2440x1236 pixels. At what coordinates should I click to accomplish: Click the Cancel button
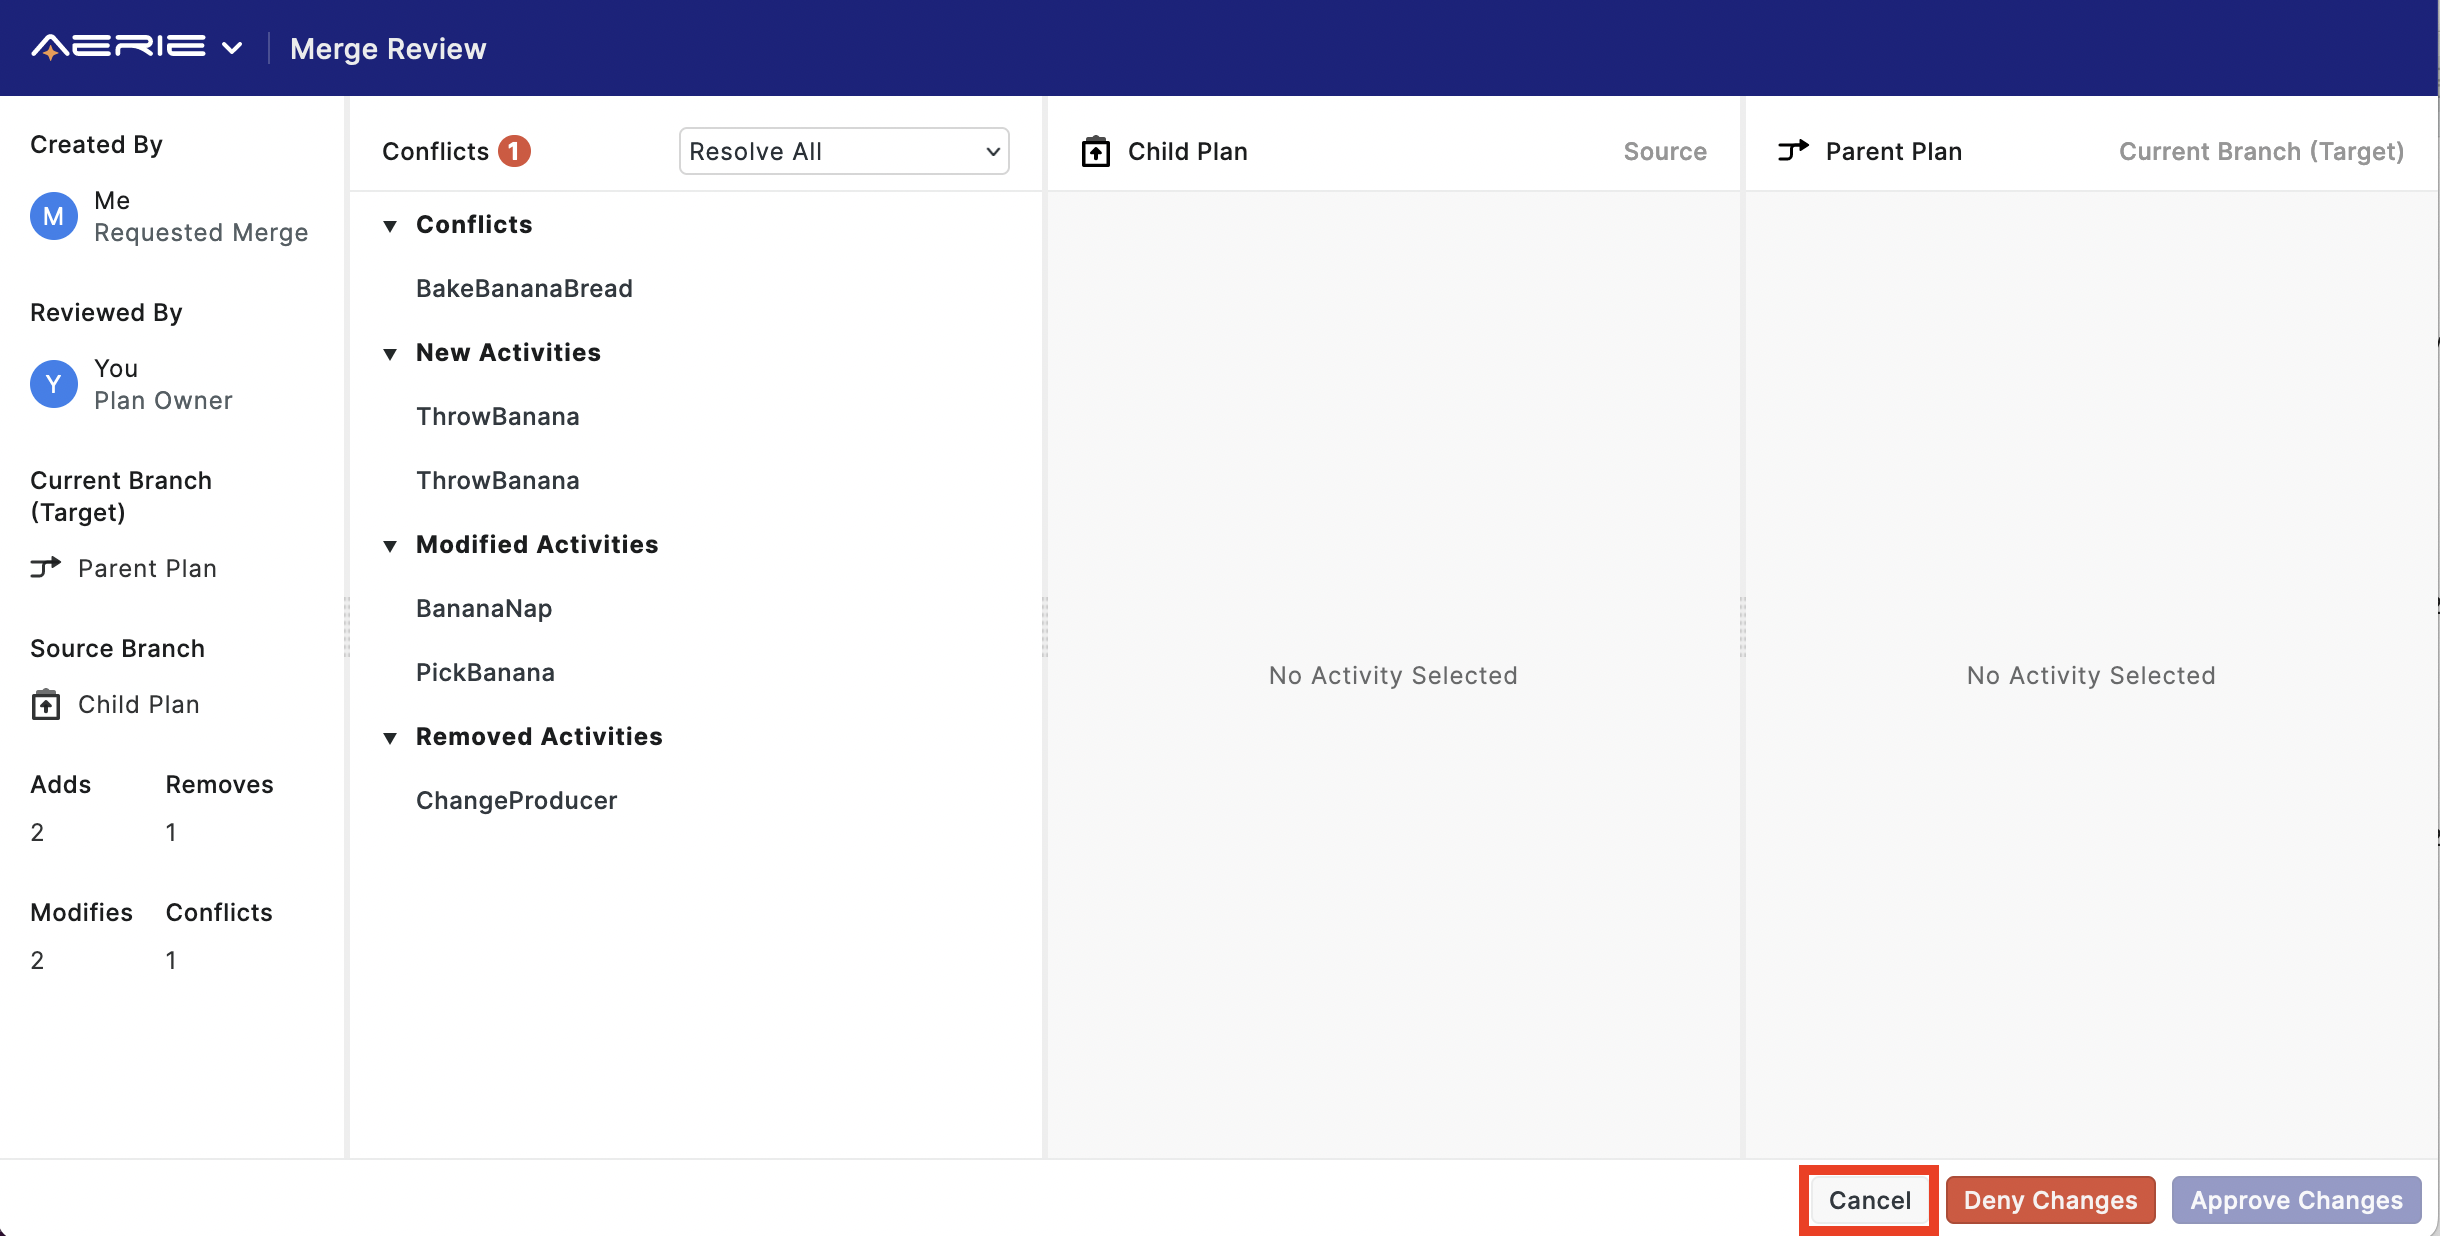tap(1868, 1200)
